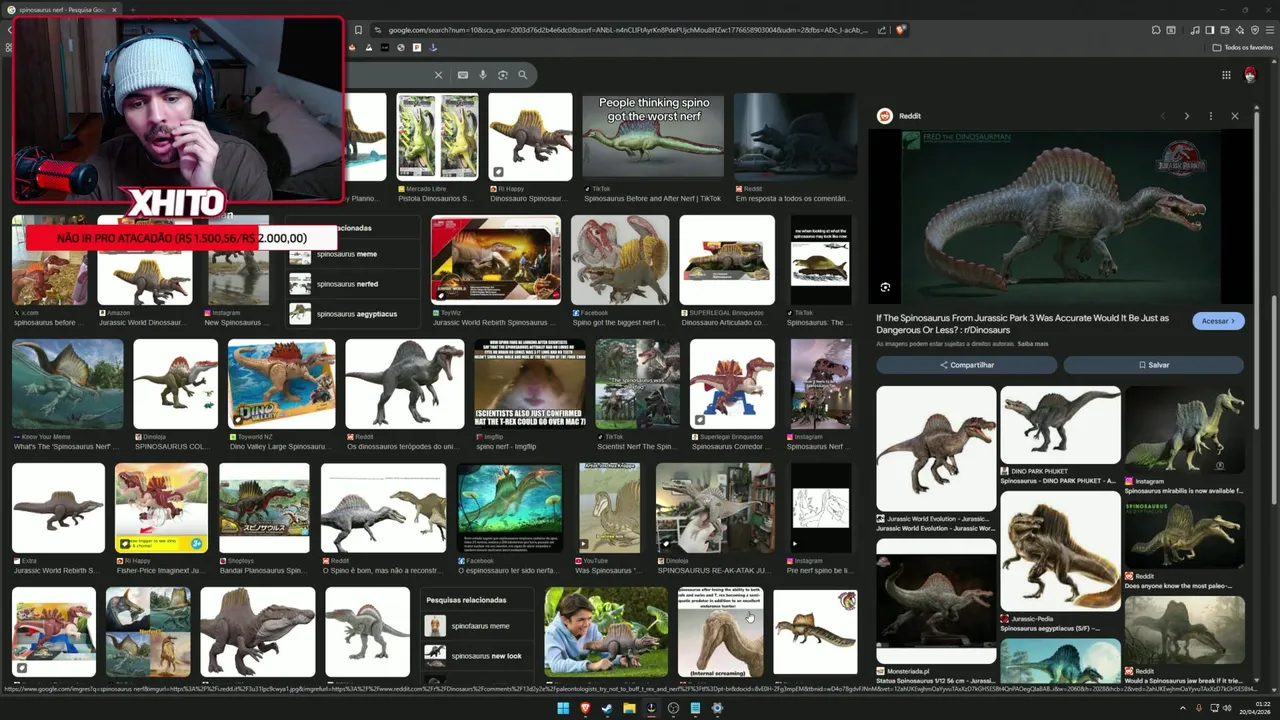The image size is (1280, 720).
Task: Open ToyWiz Jurassic World Rebirth thumbnail
Action: pos(496,260)
